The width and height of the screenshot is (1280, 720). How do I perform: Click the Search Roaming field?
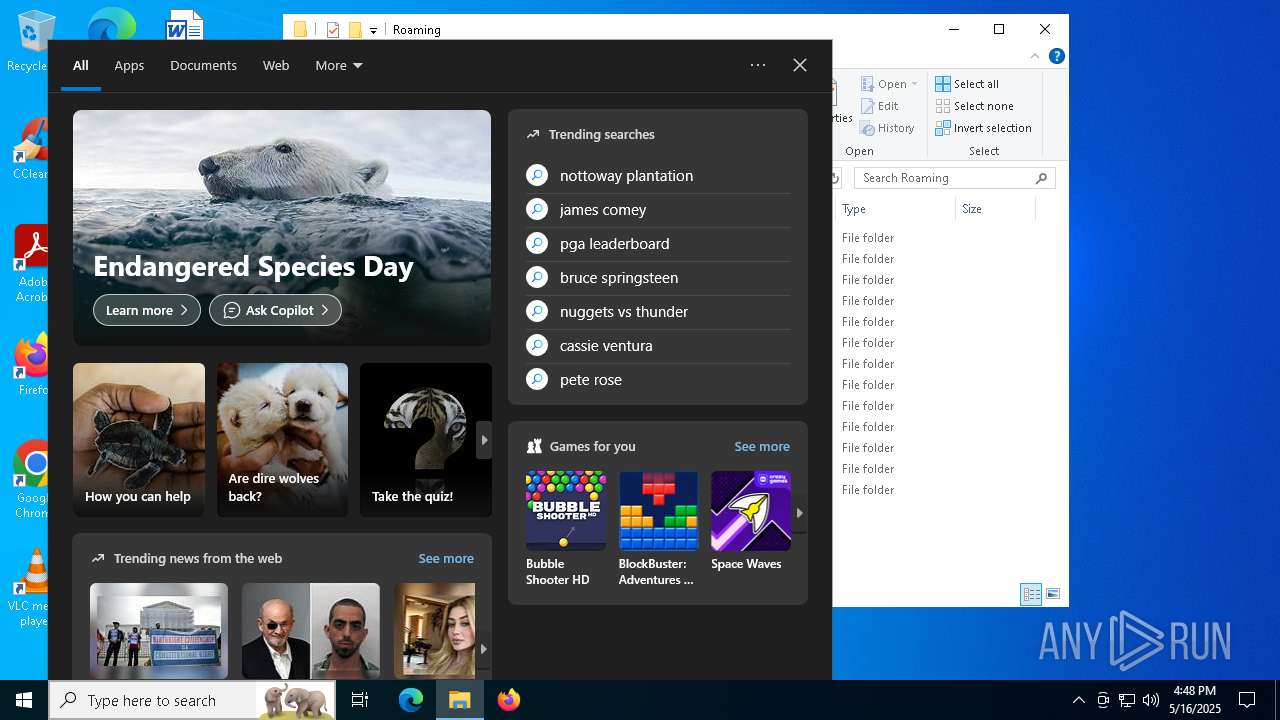pyautogui.click(x=955, y=178)
